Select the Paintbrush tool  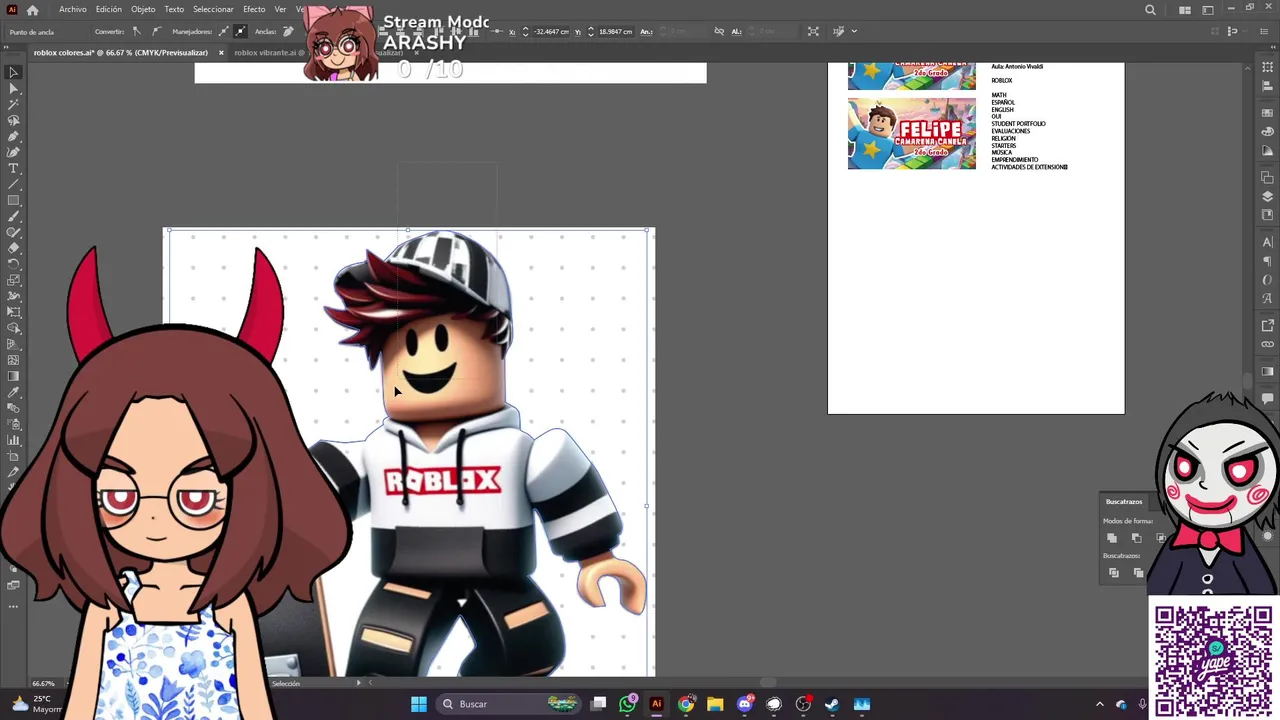tap(14, 216)
